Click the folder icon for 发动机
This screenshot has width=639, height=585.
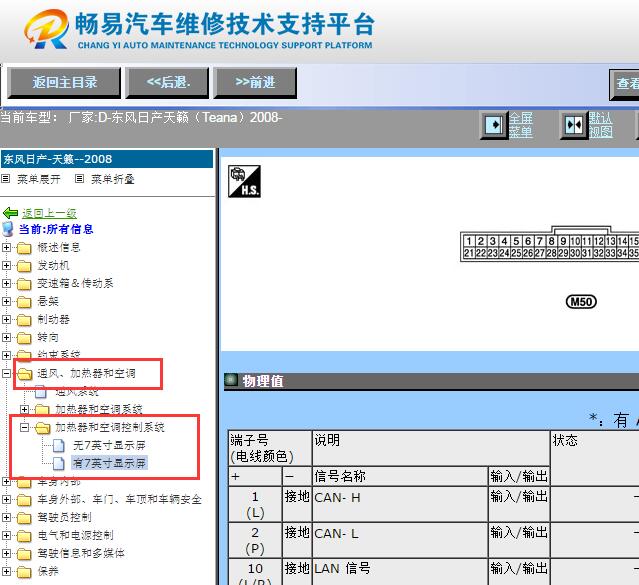point(24,266)
